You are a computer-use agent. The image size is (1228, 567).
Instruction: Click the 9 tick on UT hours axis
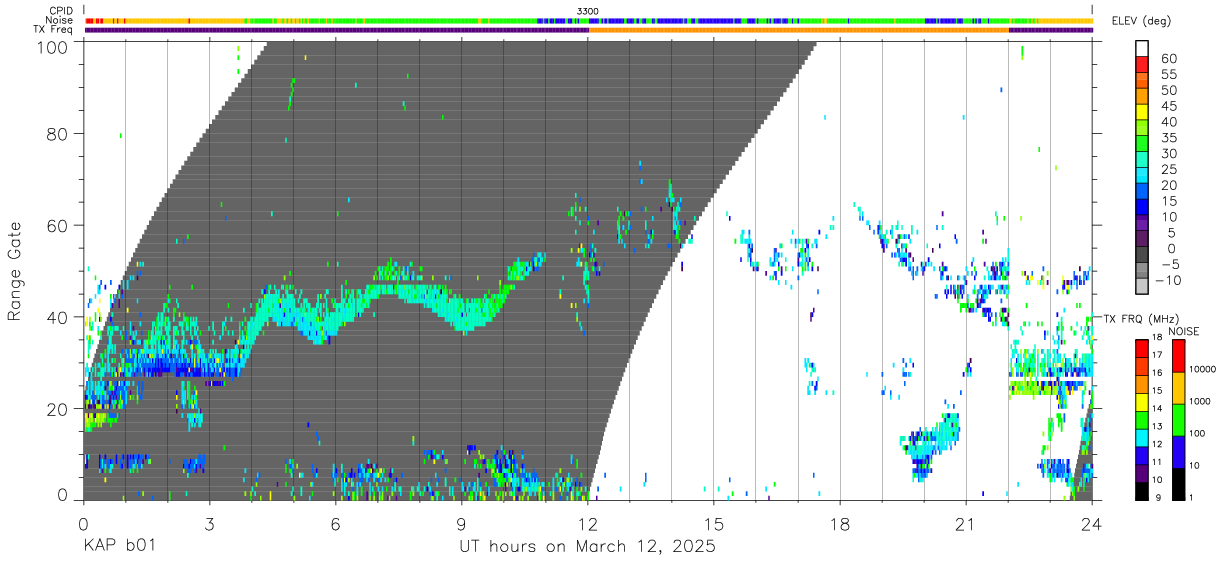pyautogui.click(x=462, y=523)
